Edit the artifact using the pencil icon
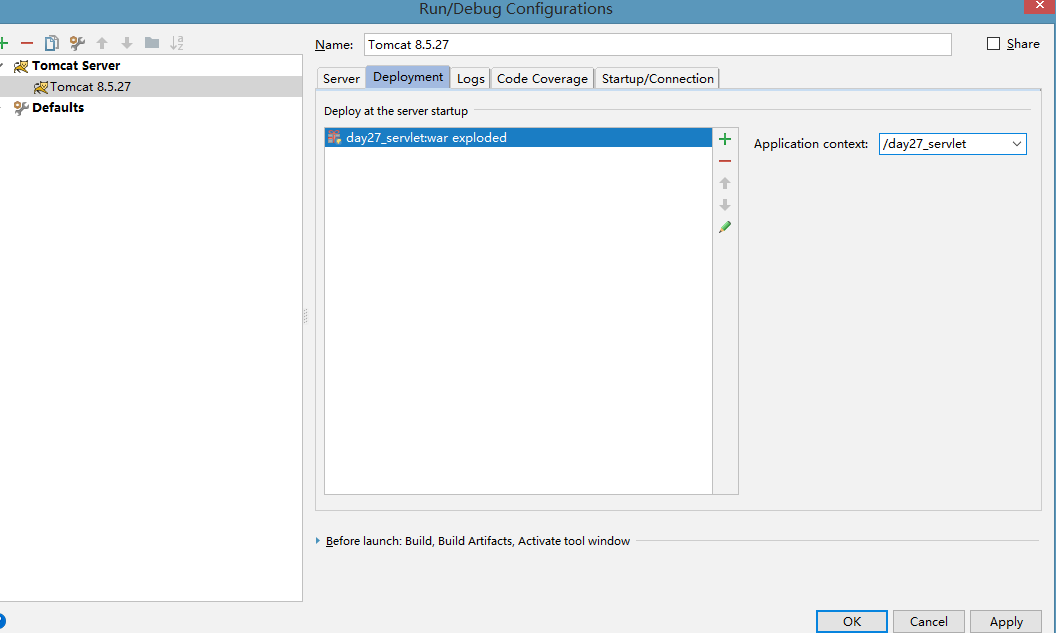Screen dimensions: 1056x633 pos(725,227)
